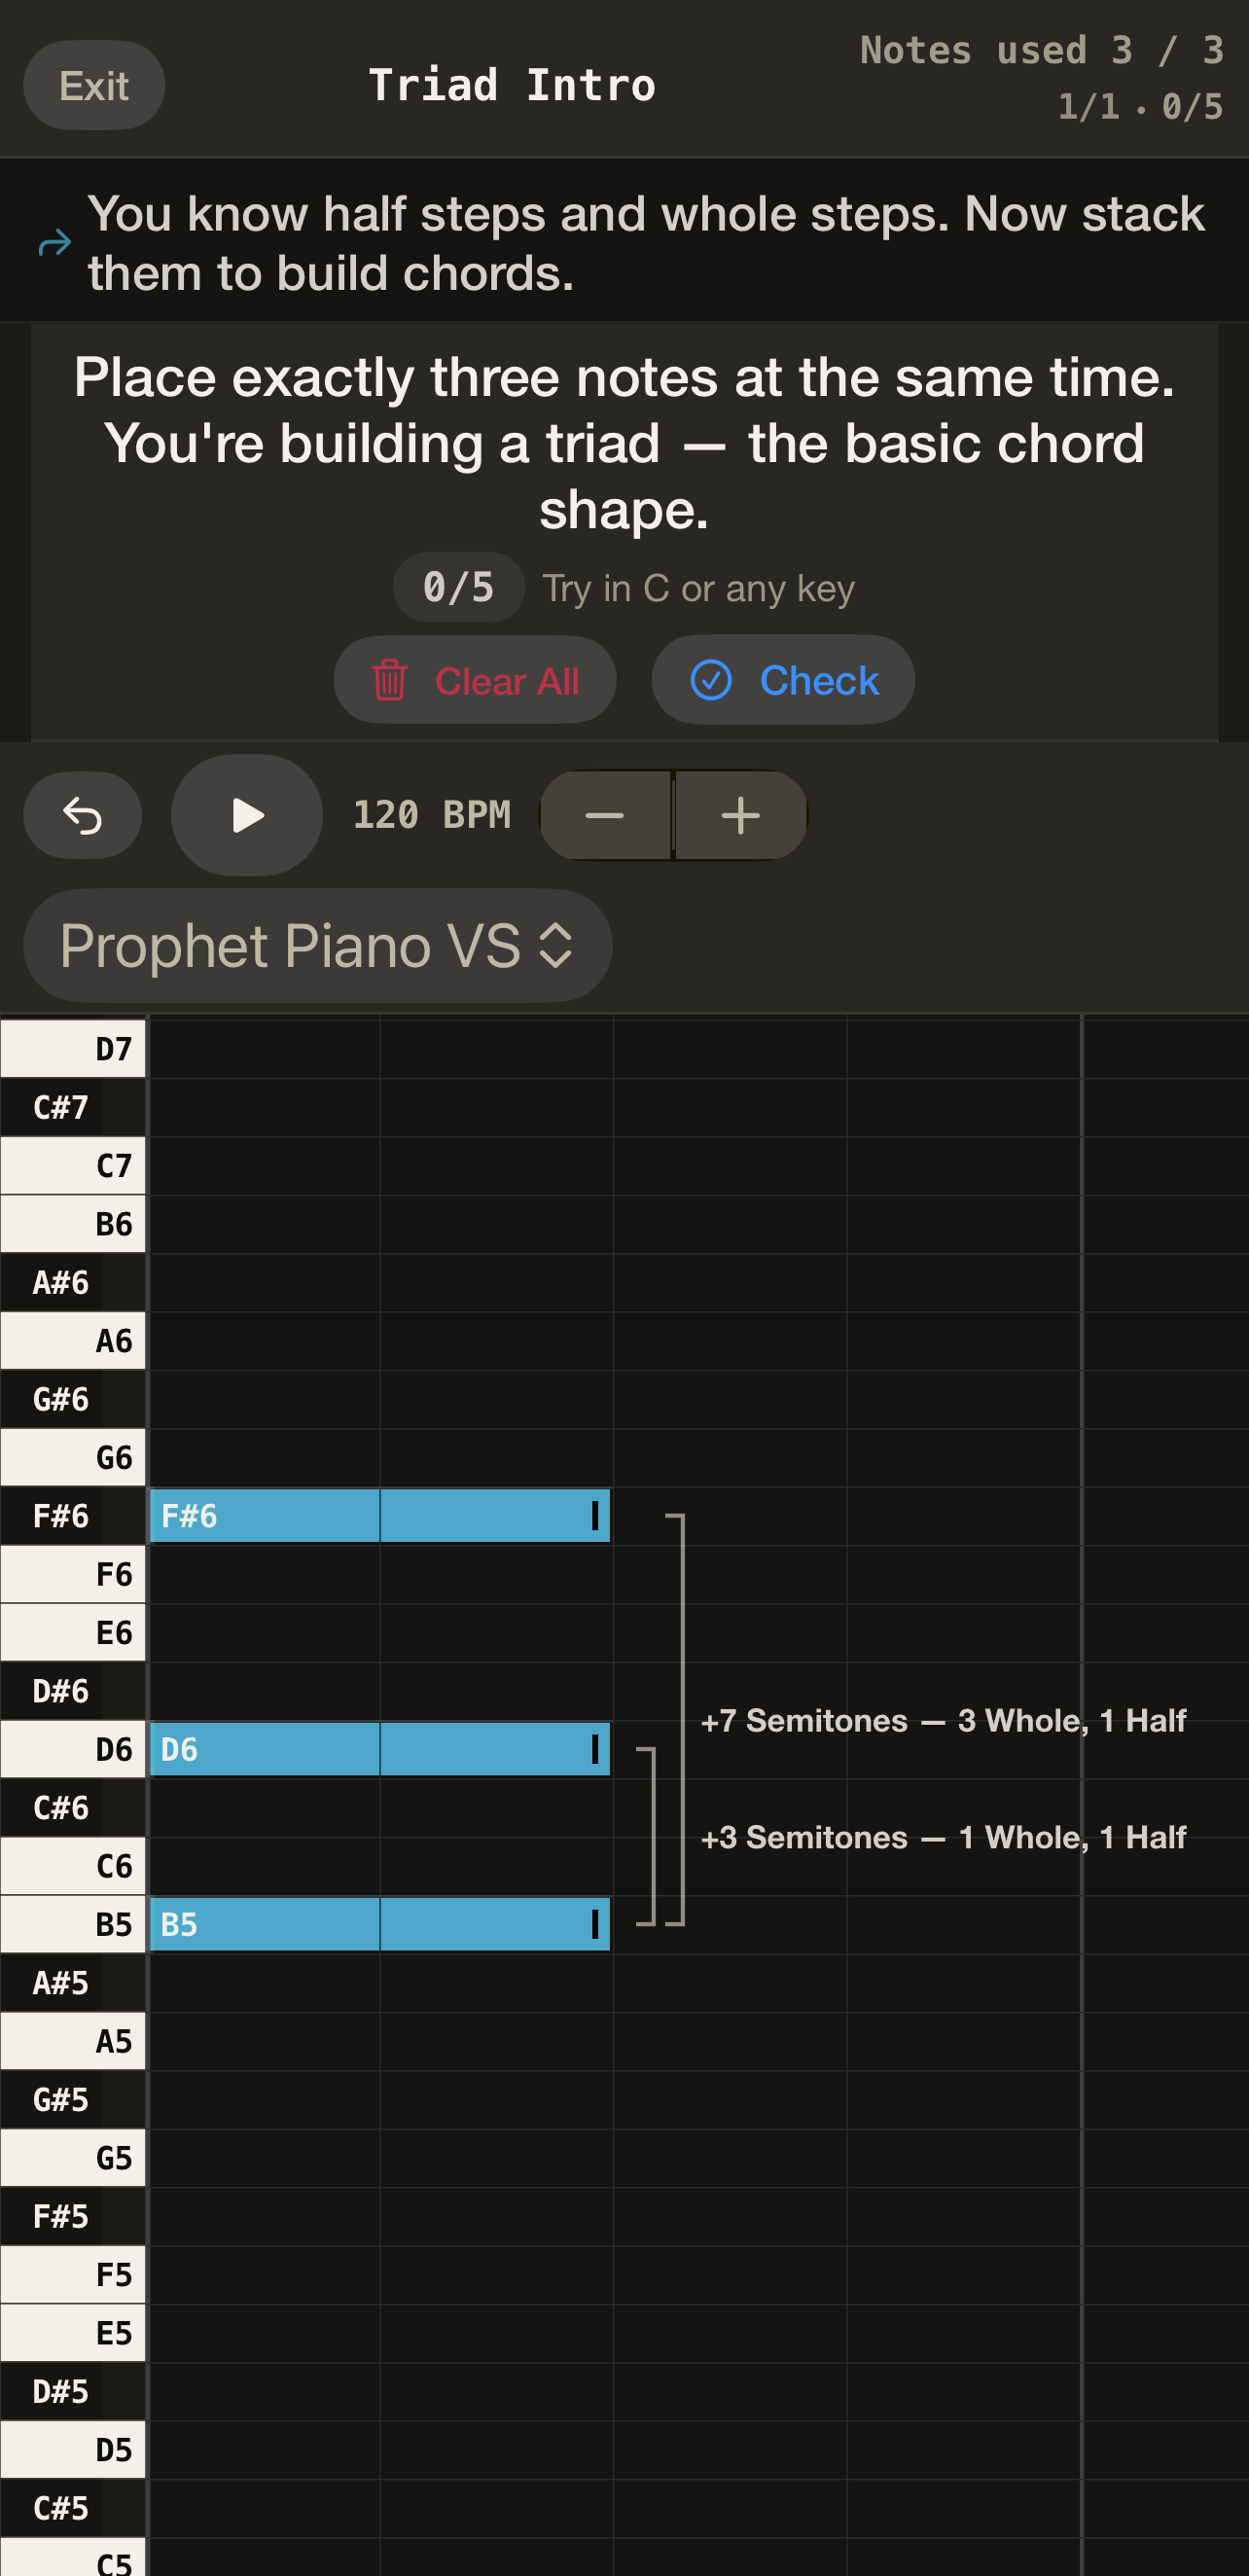Increase the BPM with the plus stepper
The image size is (1249, 2576).
[x=740, y=815]
